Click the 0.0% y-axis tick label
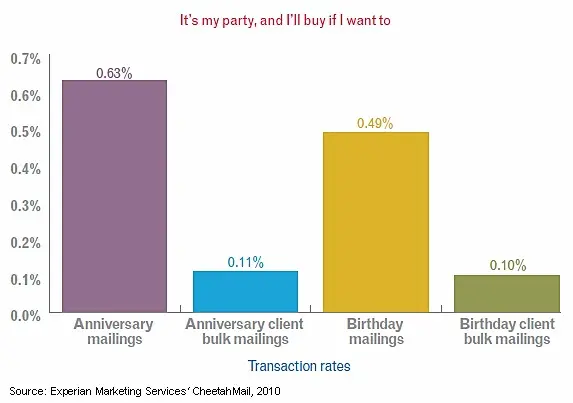The height and width of the screenshot is (403, 573). [25, 316]
